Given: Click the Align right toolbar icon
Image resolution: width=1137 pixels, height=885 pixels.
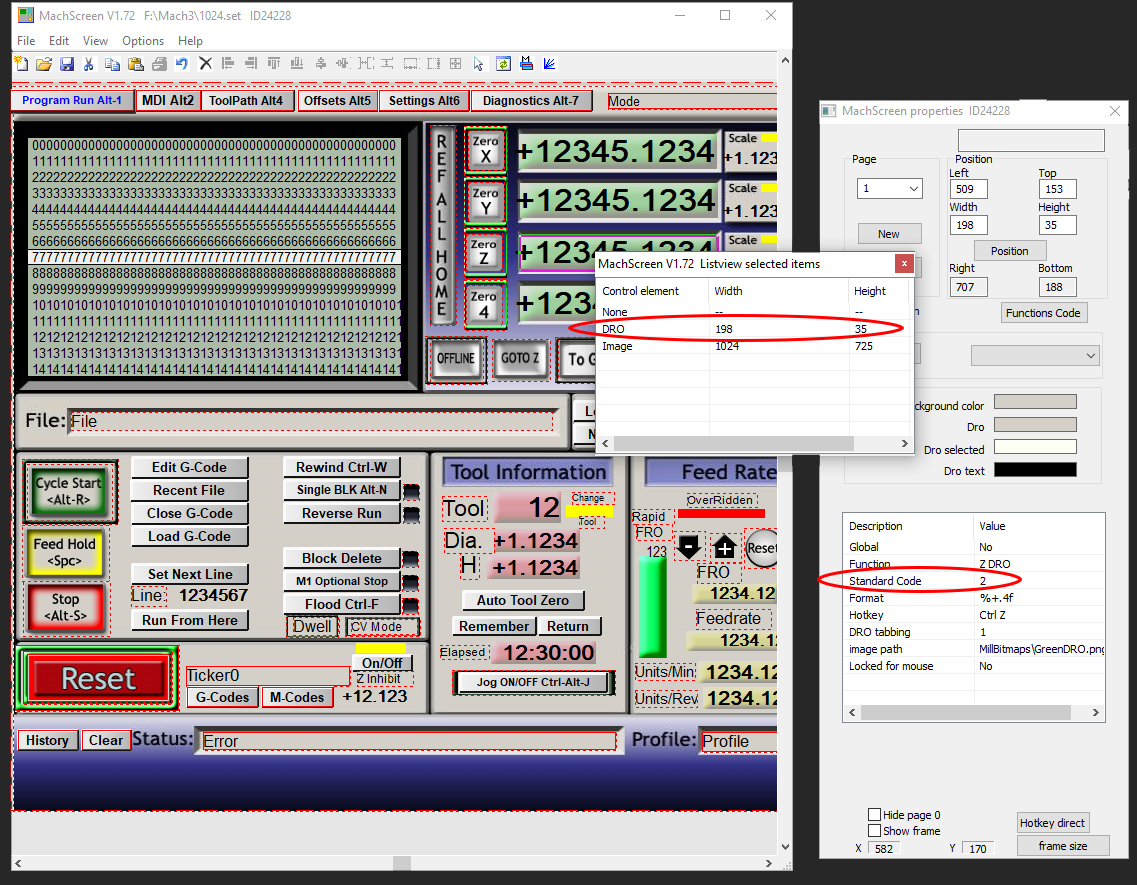Looking at the screenshot, I should click(251, 64).
